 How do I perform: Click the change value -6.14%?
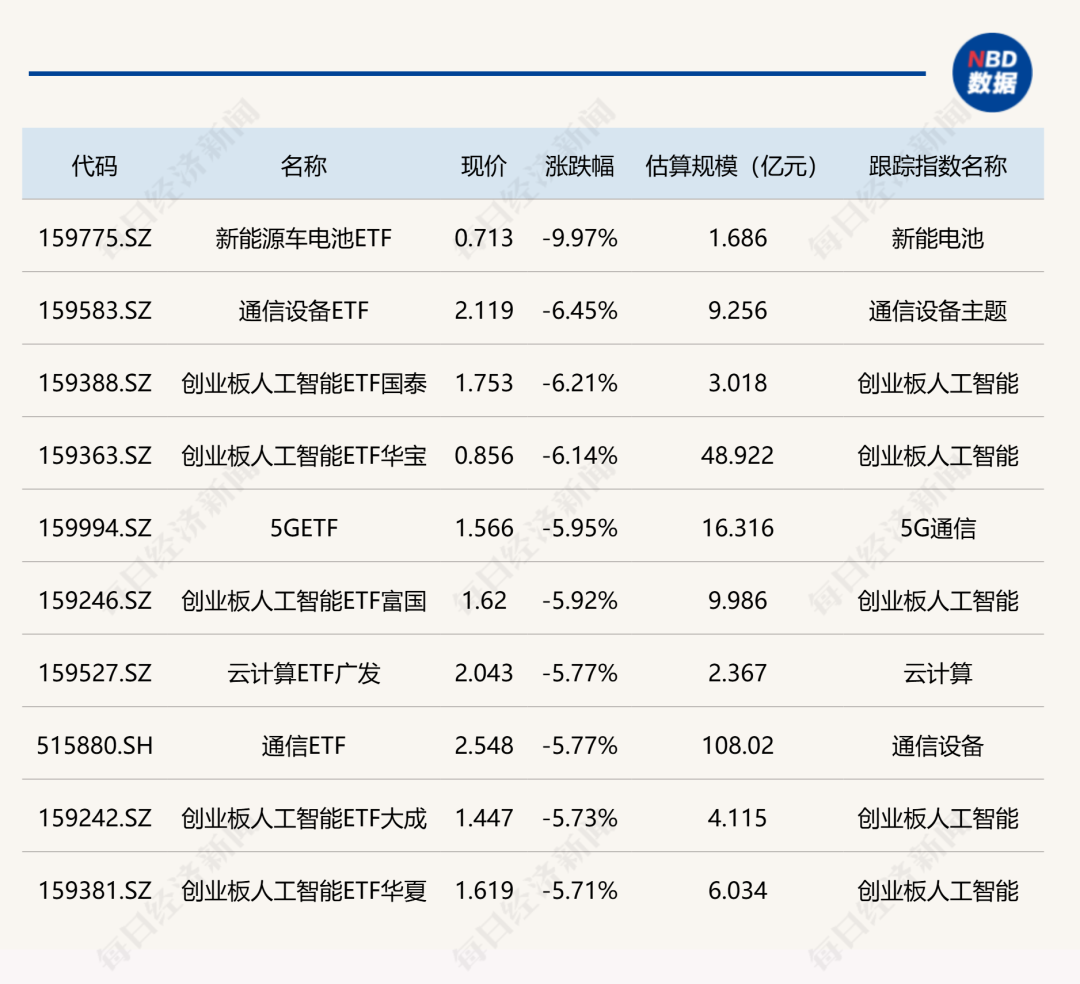[x=579, y=456]
